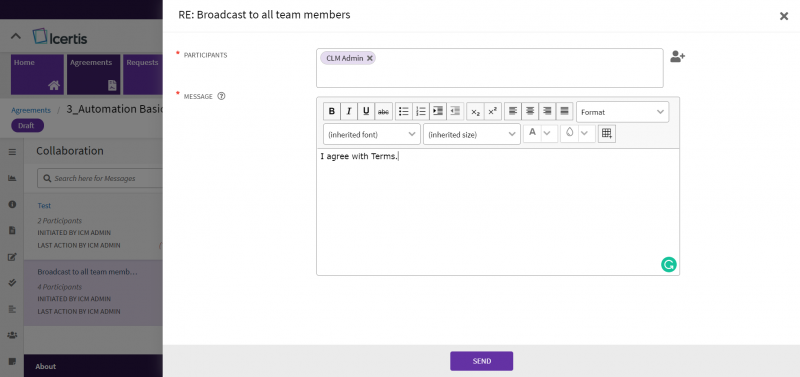
Task: Justify the message text
Action: point(564,112)
